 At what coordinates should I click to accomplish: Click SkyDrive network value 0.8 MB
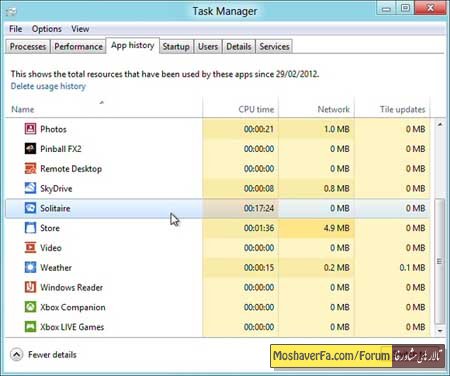point(336,189)
